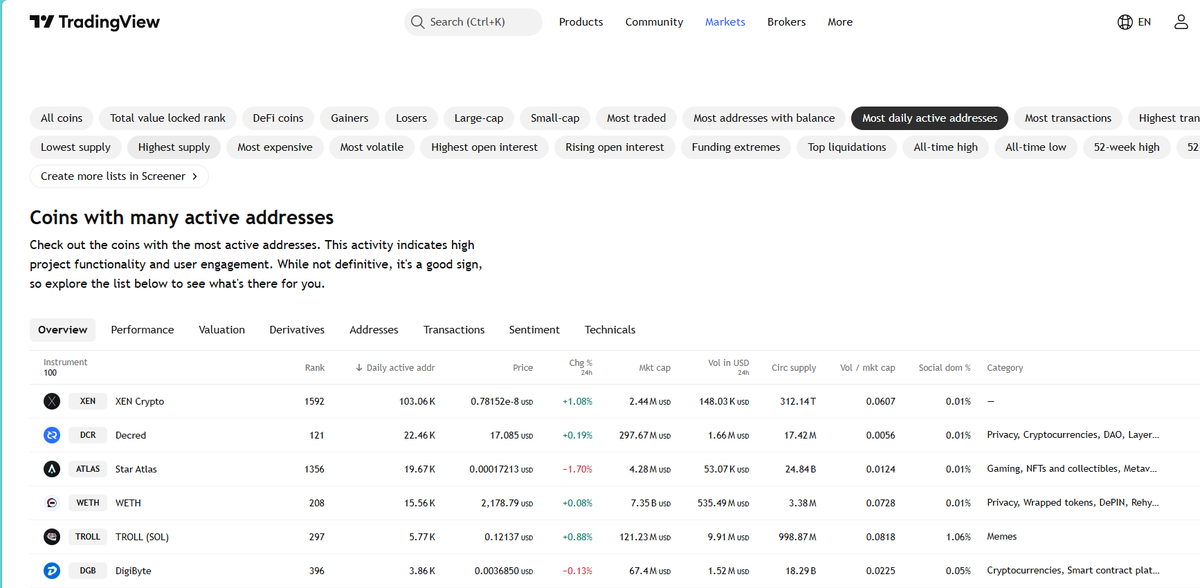Switch to the Addresses tab
Viewport: 1200px width, 588px height.
coord(374,329)
